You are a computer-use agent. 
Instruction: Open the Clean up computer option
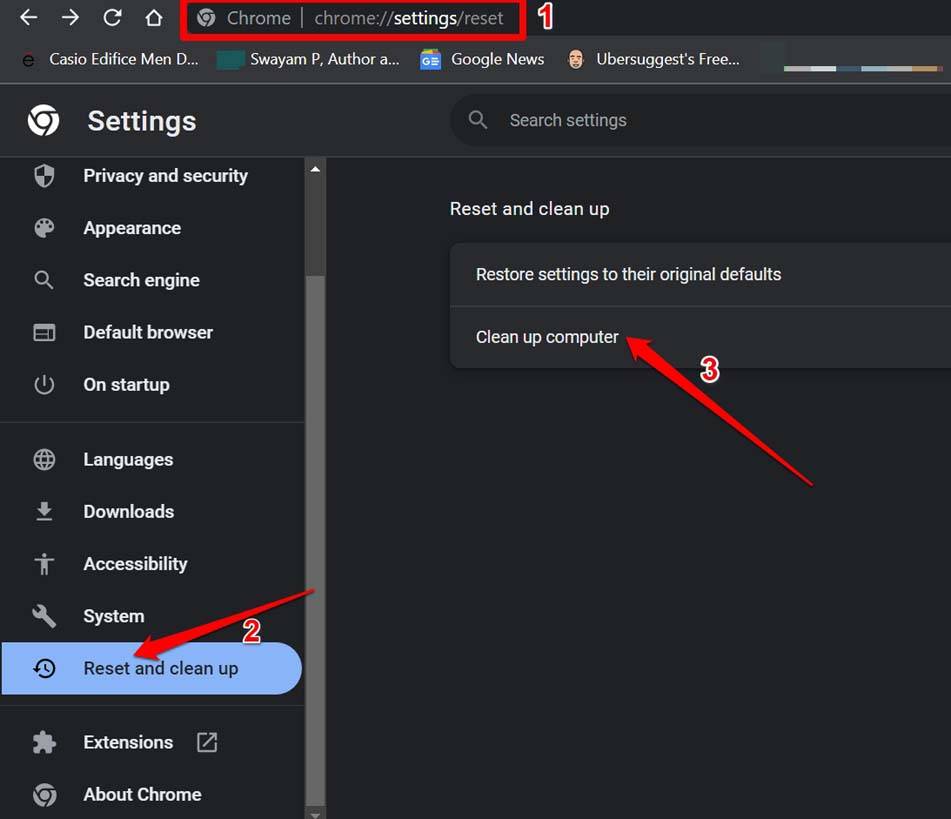(547, 337)
